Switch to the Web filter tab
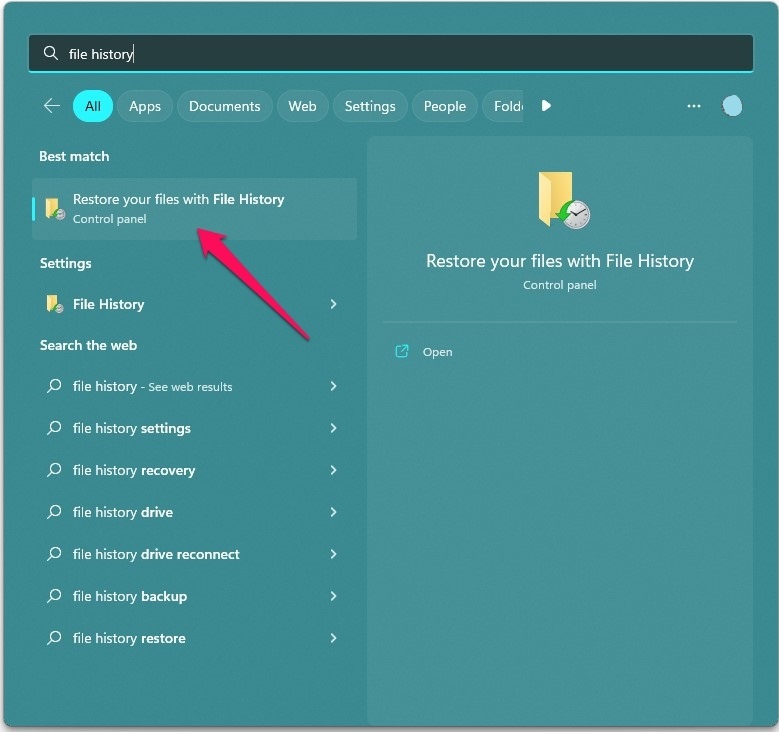Viewport: 779px width, 732px height. pos(303,106)
